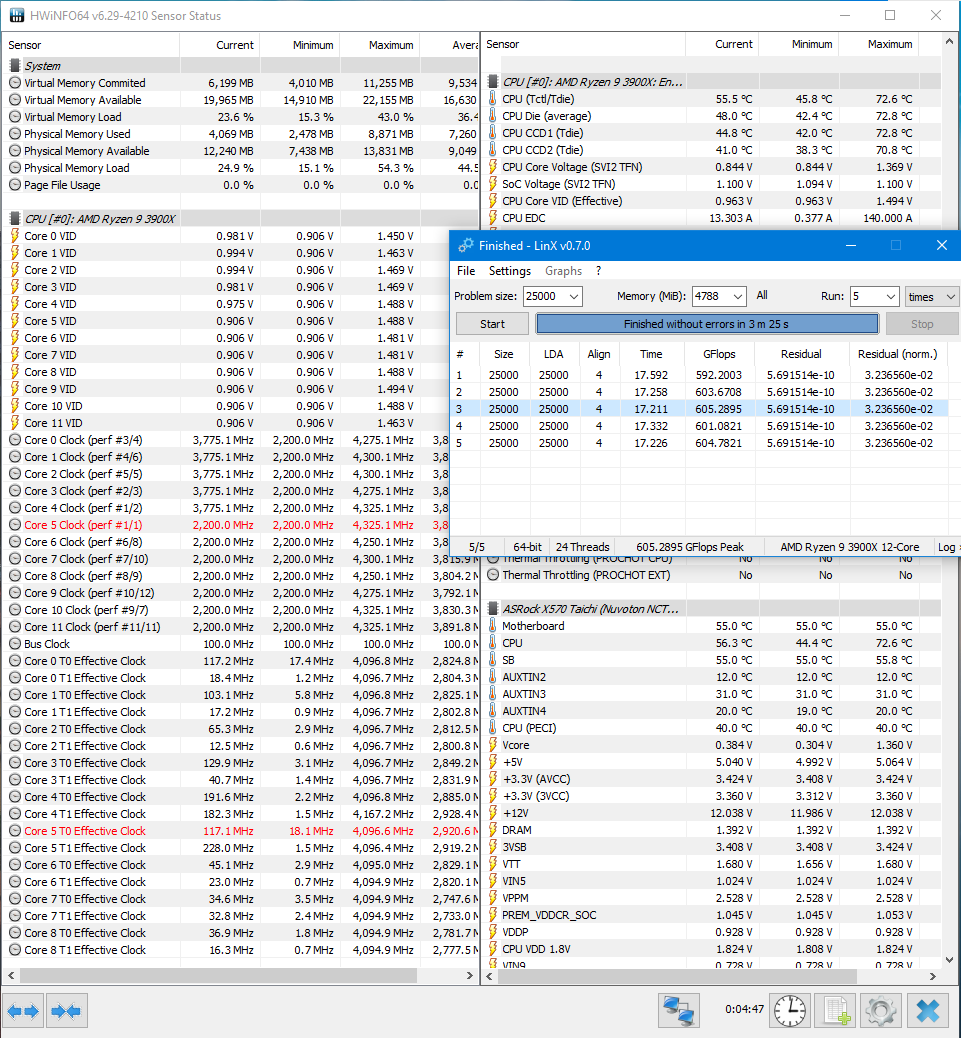This screenshot has height=1038, width=961.
Task: Click the log file with plus icon
Action: [x=835, y=1011]
